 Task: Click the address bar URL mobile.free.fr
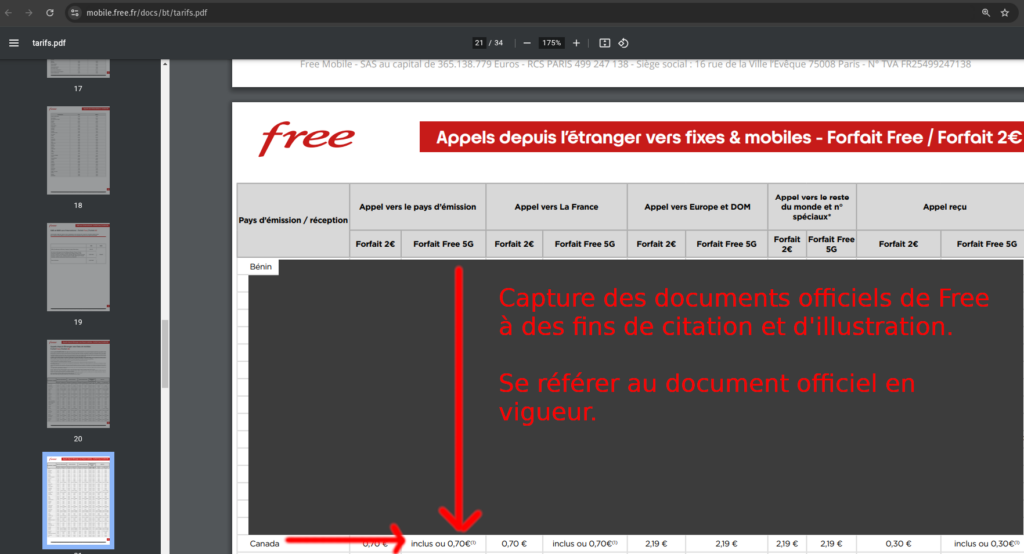click(147, 12)
